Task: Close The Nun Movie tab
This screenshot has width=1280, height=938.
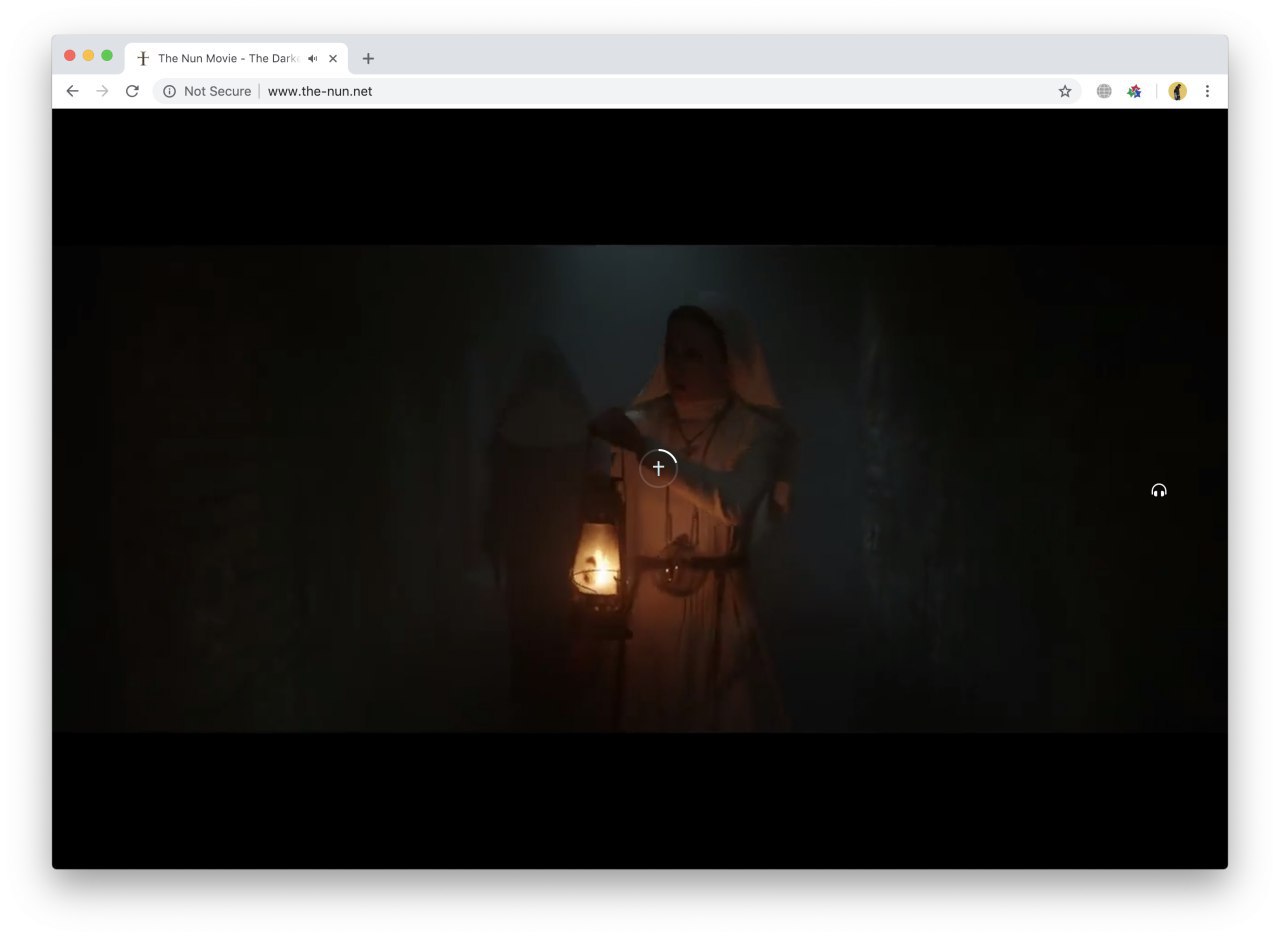Action: tap(333, 59)
